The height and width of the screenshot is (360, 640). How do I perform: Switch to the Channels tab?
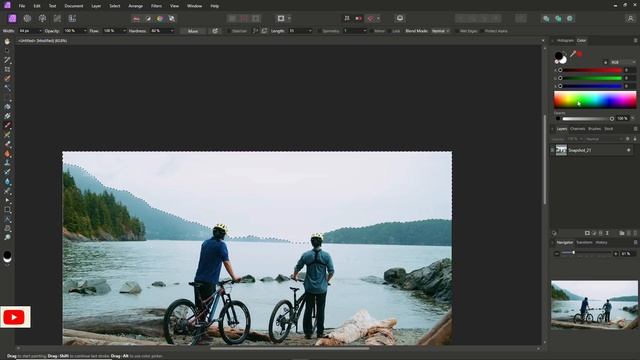pyautogui.click(x=578, y=129)
